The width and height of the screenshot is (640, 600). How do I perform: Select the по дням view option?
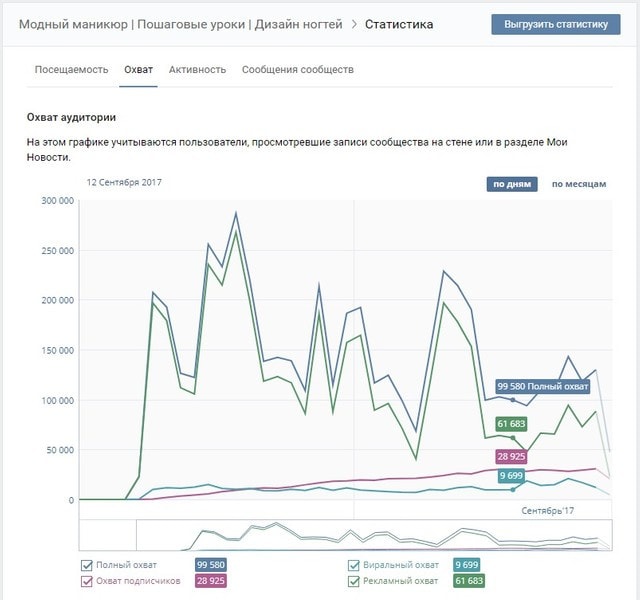pyautogui.click(x=513, y=184)
